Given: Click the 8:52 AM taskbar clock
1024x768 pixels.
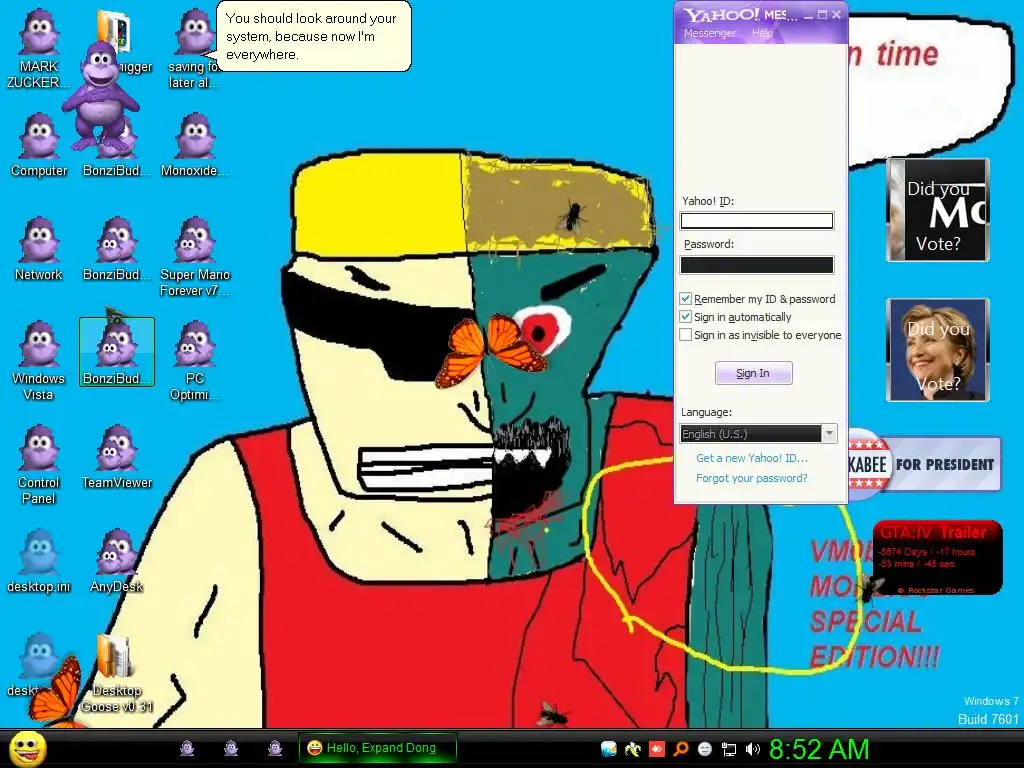Looking at the screenshot, I should pos(819,749).
